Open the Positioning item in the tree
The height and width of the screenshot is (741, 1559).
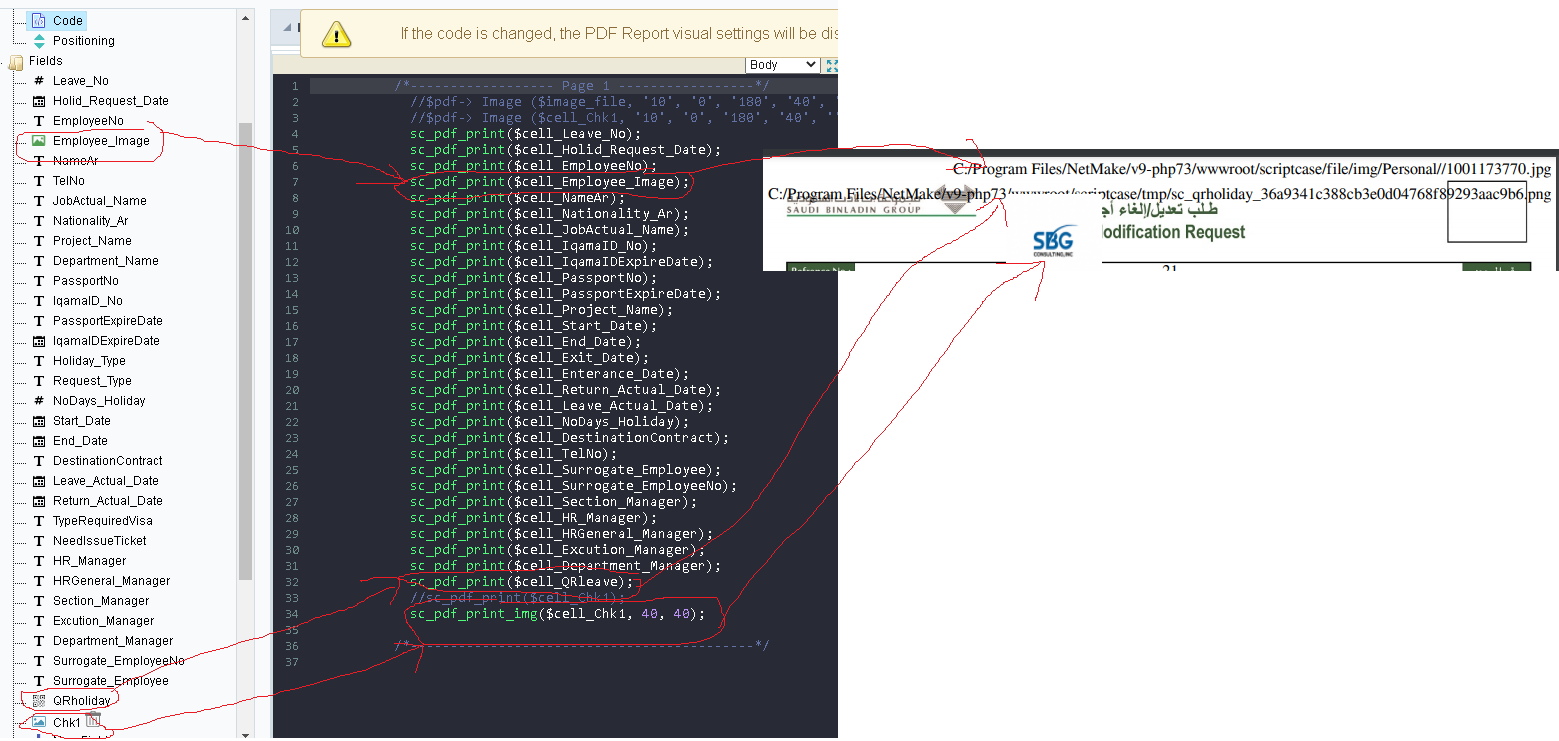[83, 41]
